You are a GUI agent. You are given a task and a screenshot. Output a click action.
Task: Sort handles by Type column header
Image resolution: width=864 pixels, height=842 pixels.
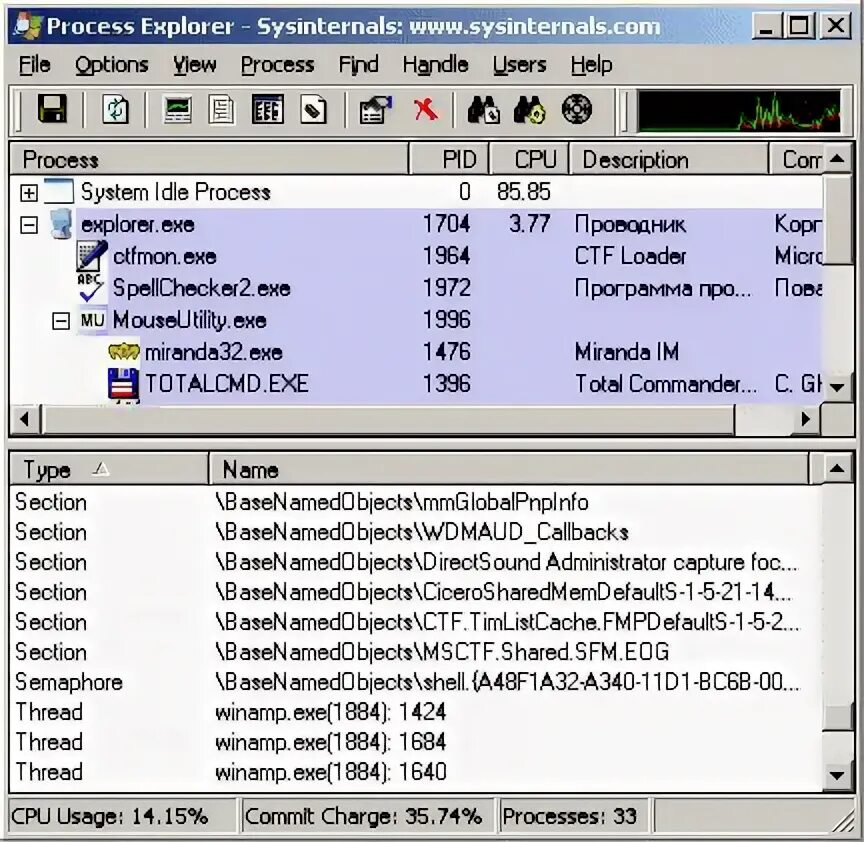tap(109, 469)
